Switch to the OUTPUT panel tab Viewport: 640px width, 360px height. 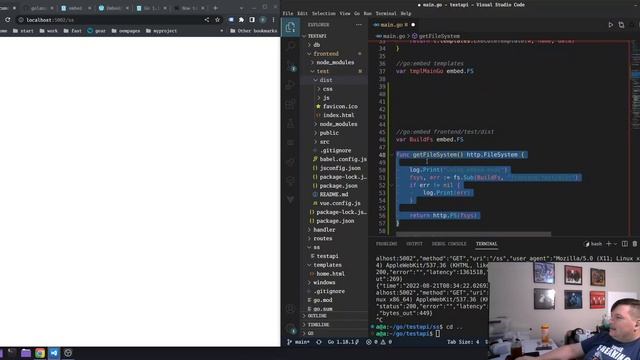tap(414, 244)
